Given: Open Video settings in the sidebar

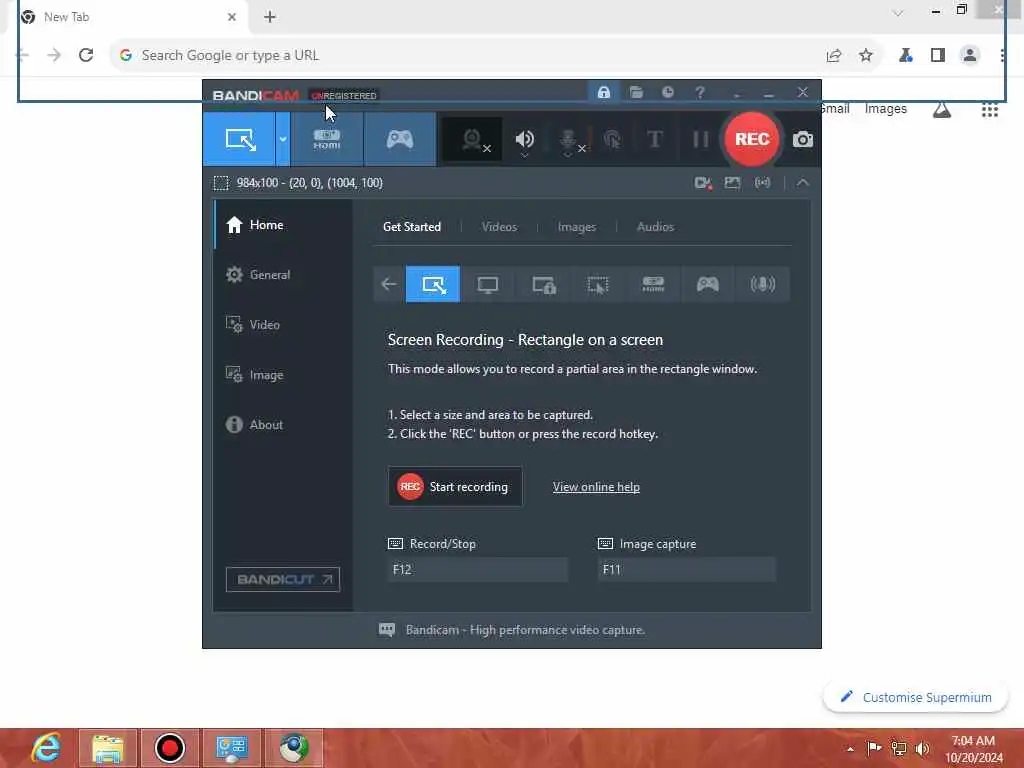Looking at the screenshot, I should point(283,325).
